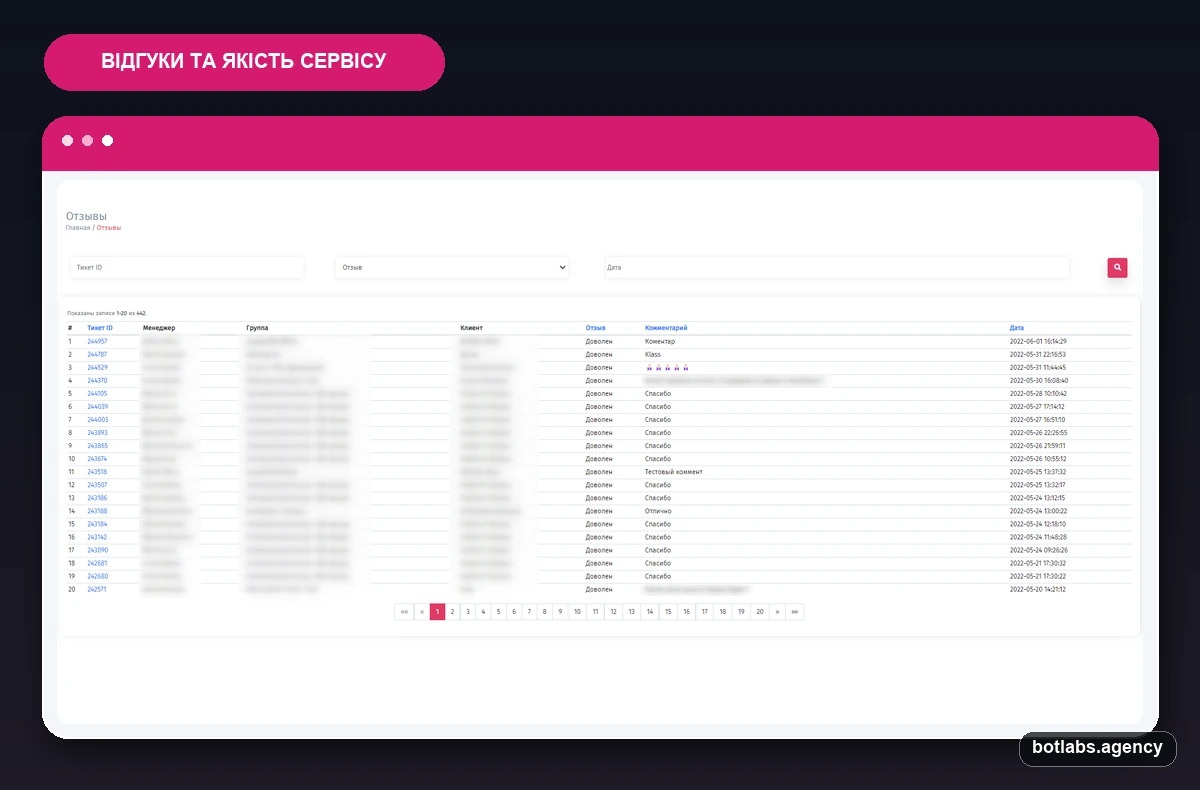Image resolution: width=1200 pixels, height=790 pixels.
Task: Click the date 2022-05-31 22:16:53
Action: [1038, 354]
